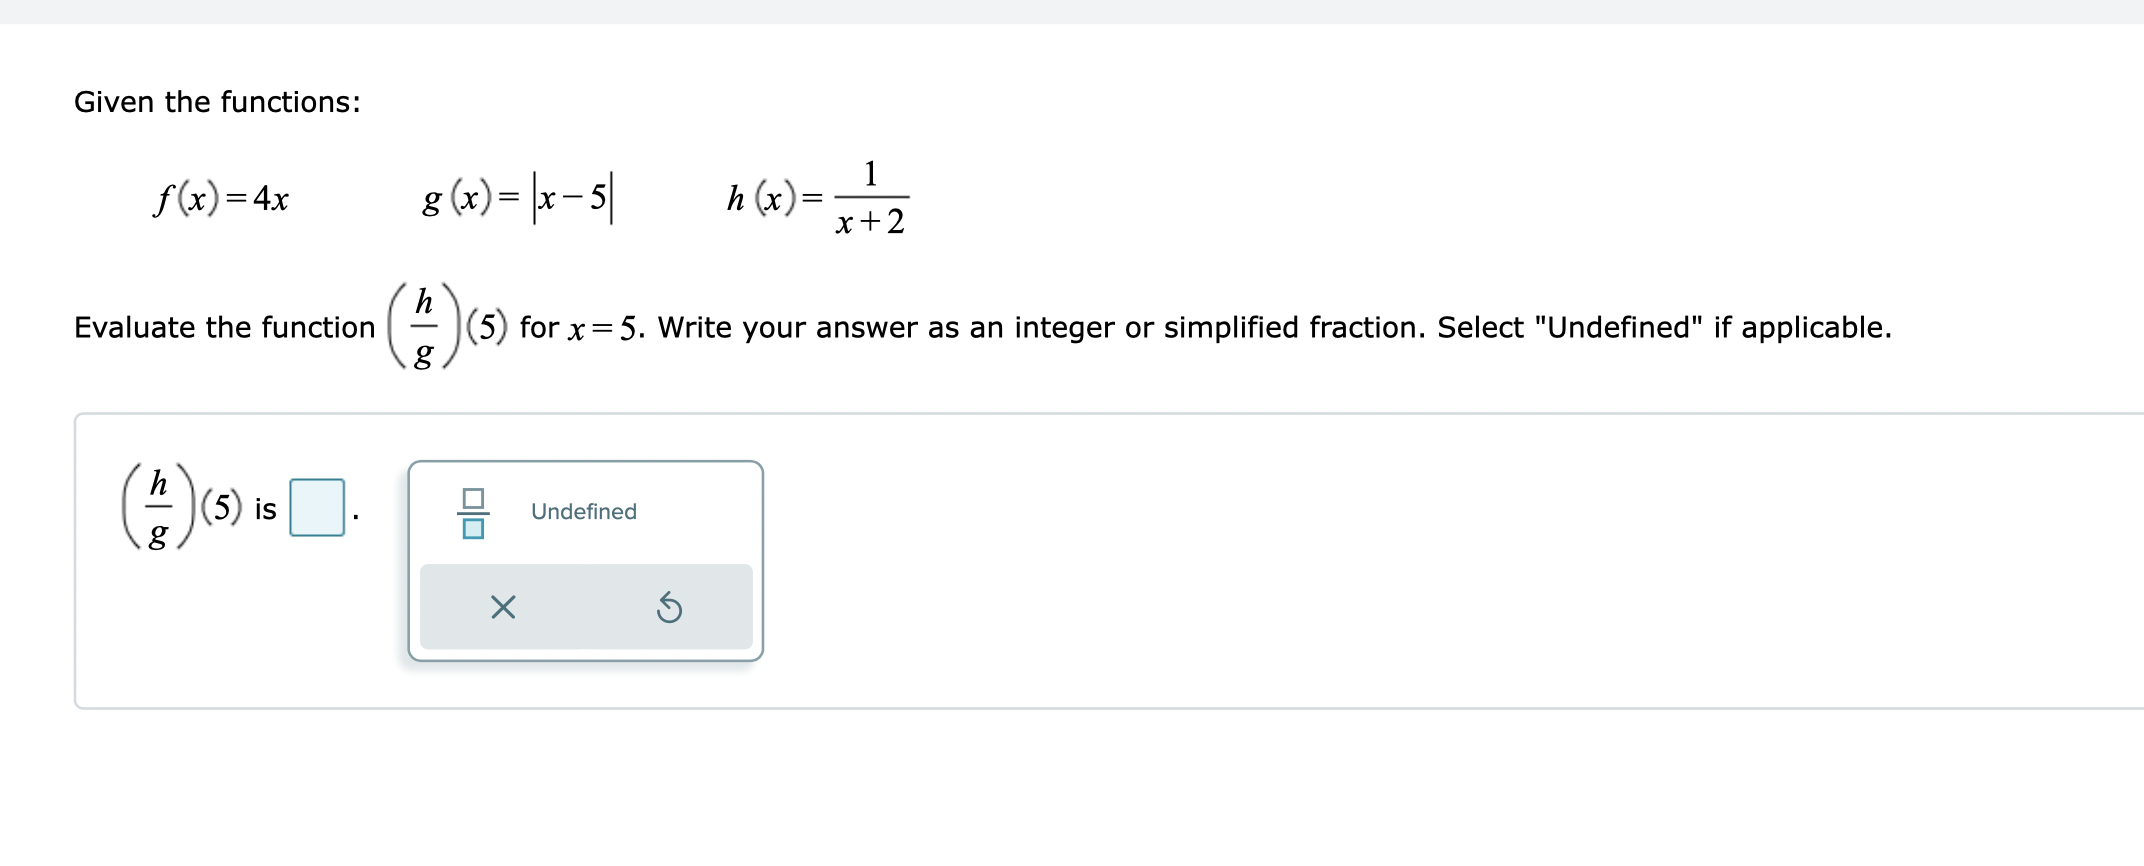Viewport: 2144px width, 866px height.
Task: Open the answer format palette panel
Action: tap(586, 560)
